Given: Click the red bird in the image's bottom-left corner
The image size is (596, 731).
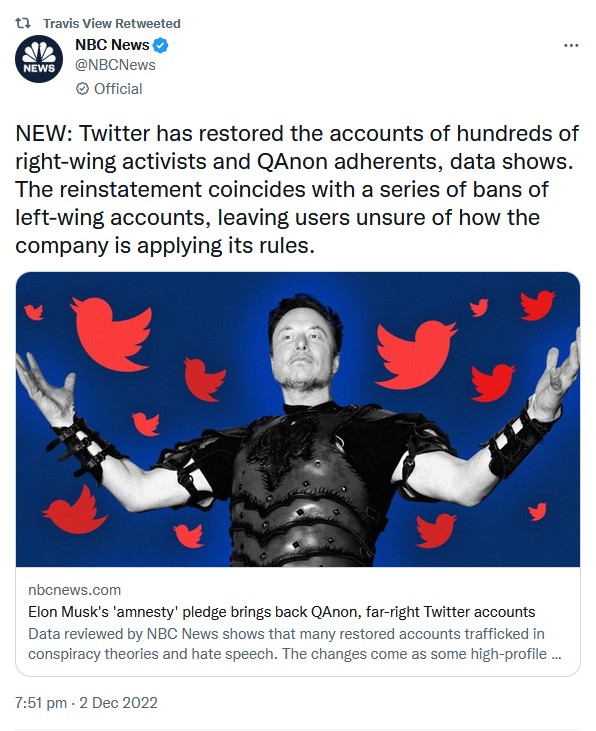Looking at the screenshot, I should 75,510.
